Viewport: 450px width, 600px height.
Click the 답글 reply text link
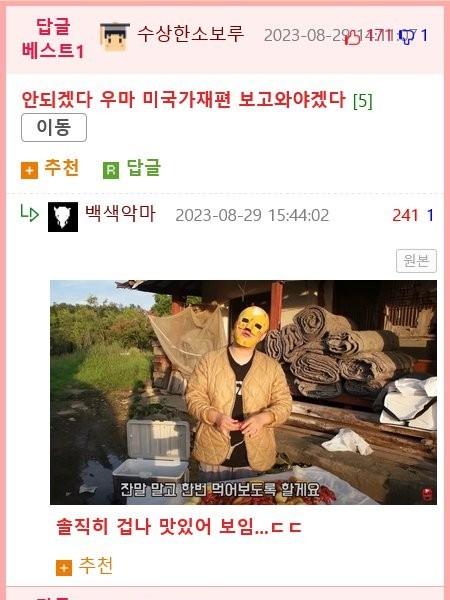point(143,168)
